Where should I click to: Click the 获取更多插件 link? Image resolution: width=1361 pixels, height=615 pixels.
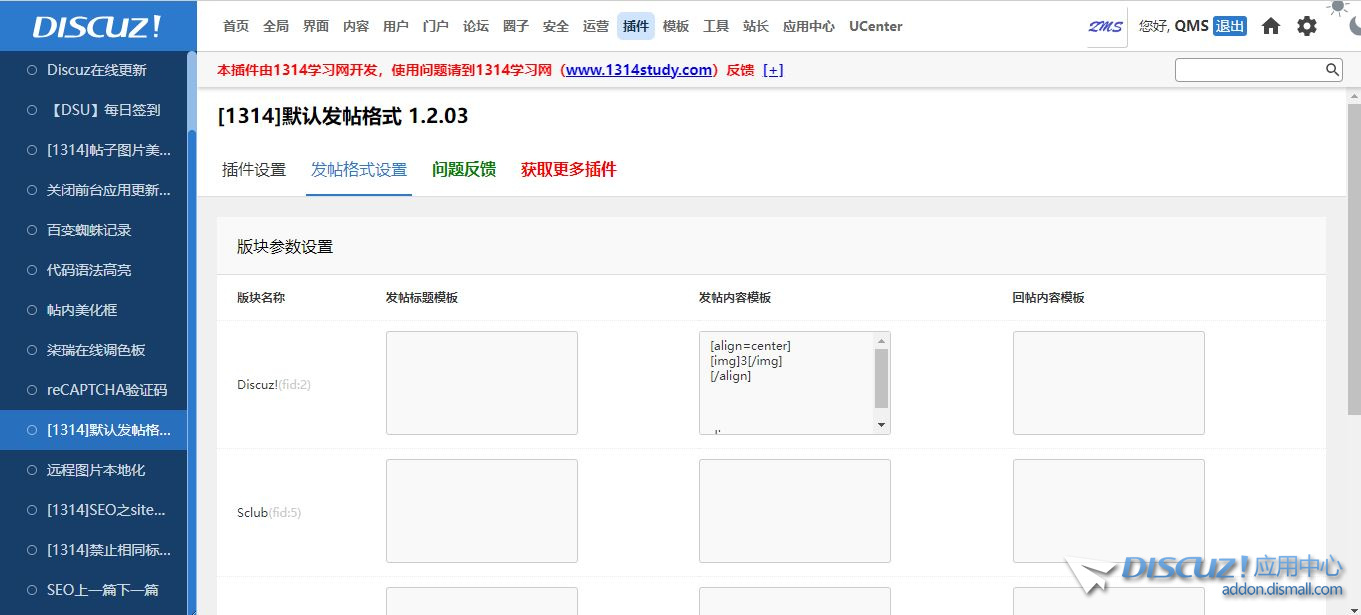[568, 170]
